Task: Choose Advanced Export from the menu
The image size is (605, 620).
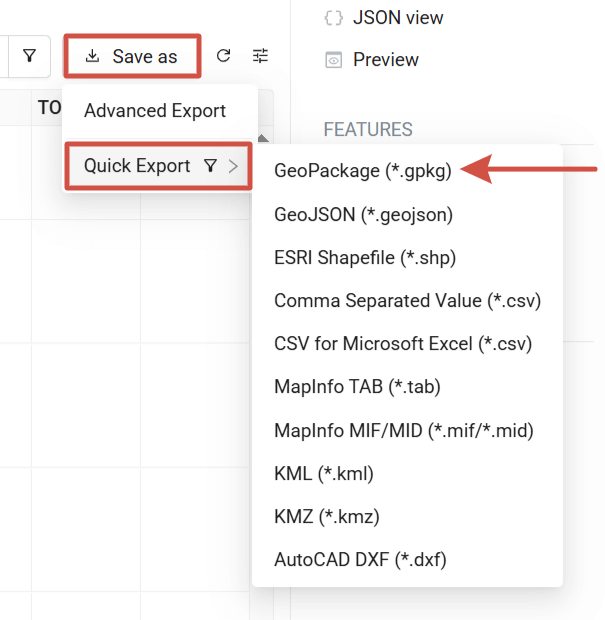Action: [155, 111]
